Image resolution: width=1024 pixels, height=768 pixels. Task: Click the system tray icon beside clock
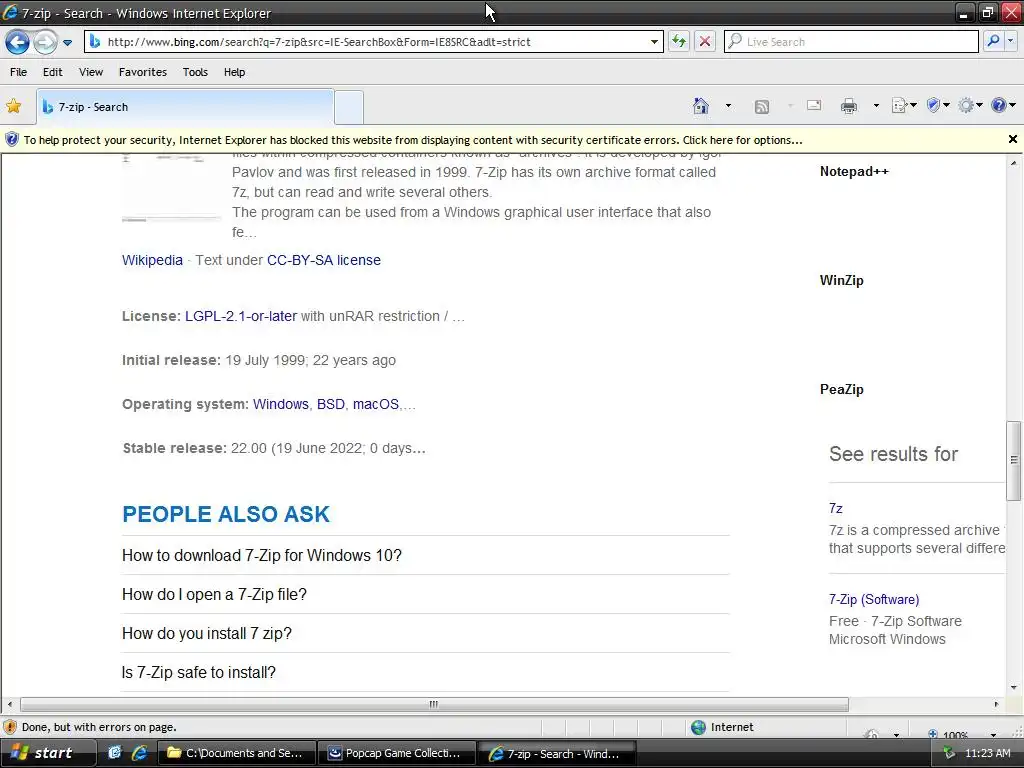pyautogui.click(x=949, y=753)
